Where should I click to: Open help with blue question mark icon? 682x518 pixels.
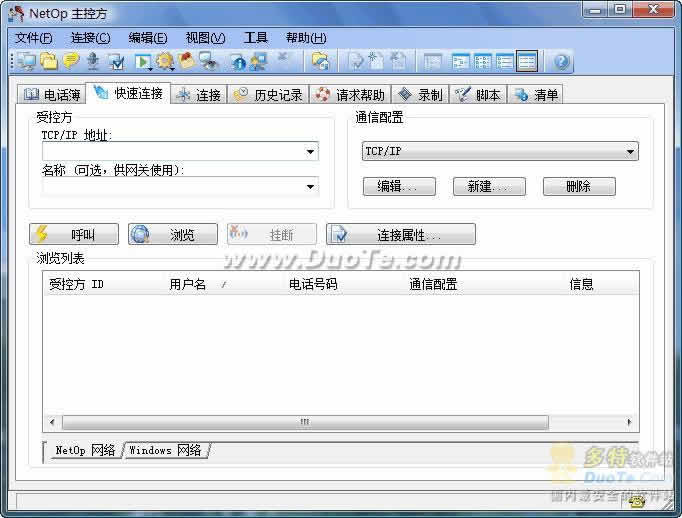(x=561, y=62)
